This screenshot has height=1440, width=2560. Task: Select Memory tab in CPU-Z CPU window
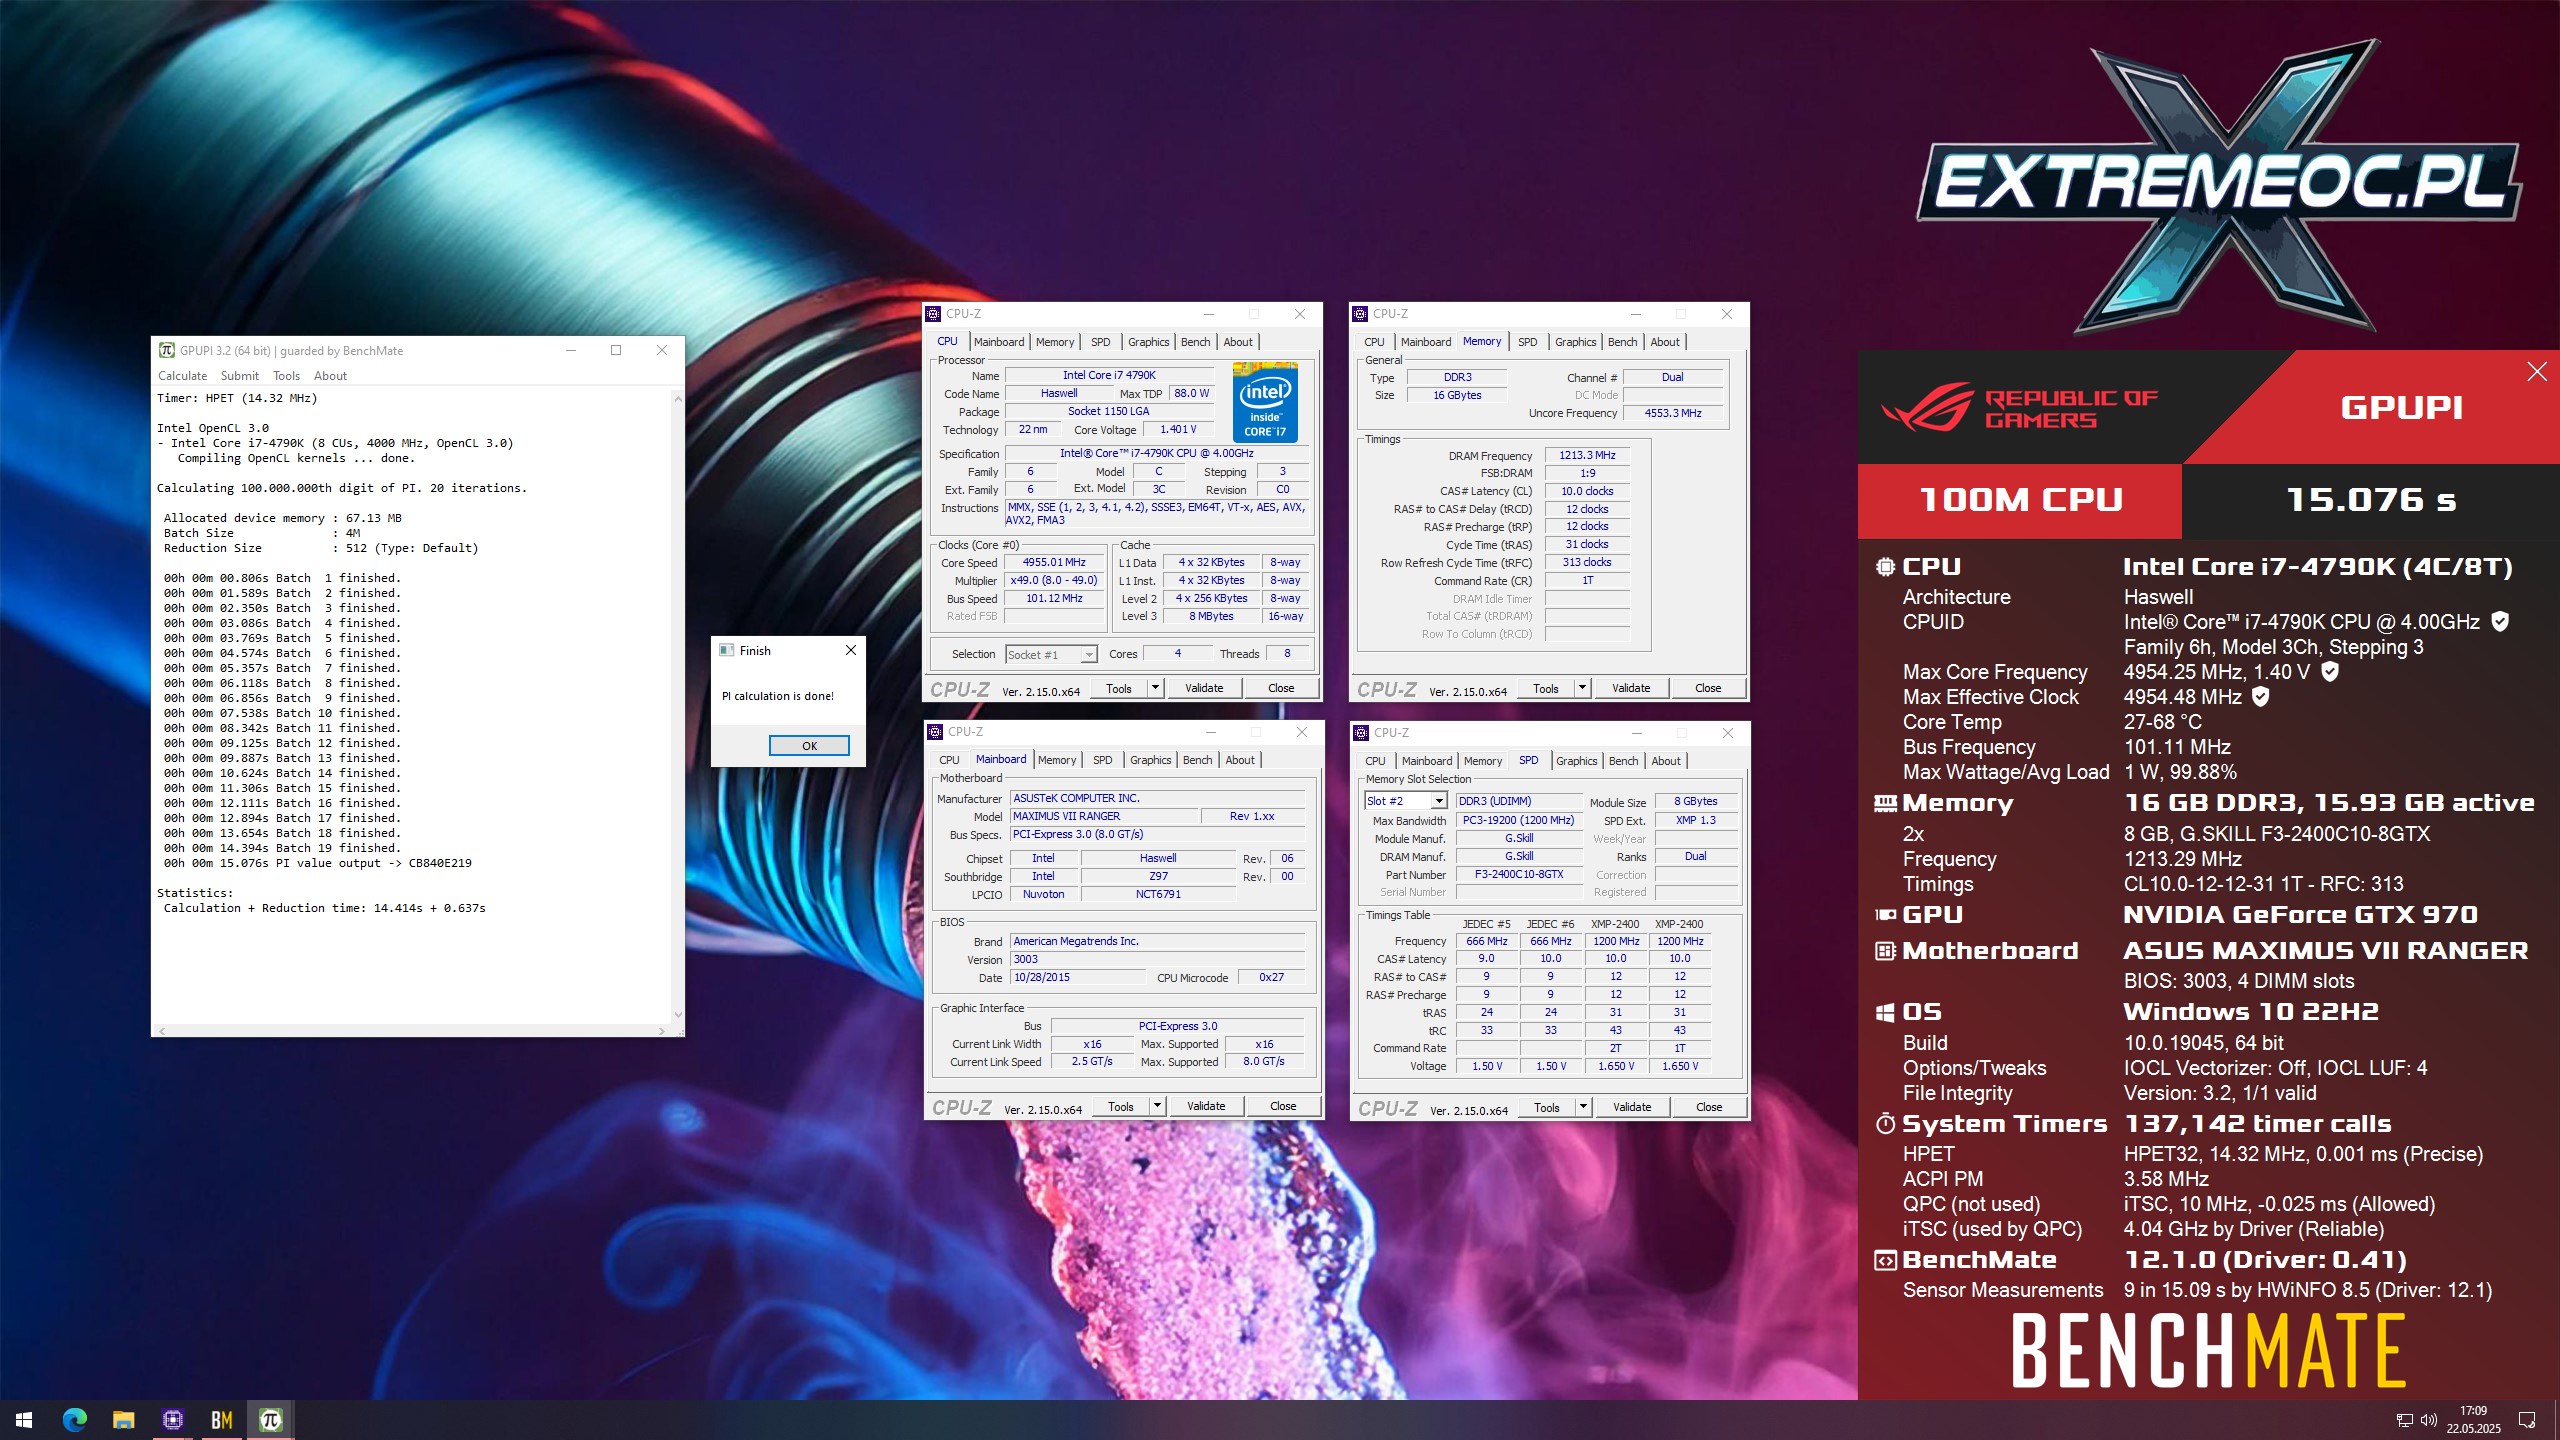[x=1055, y=342]
